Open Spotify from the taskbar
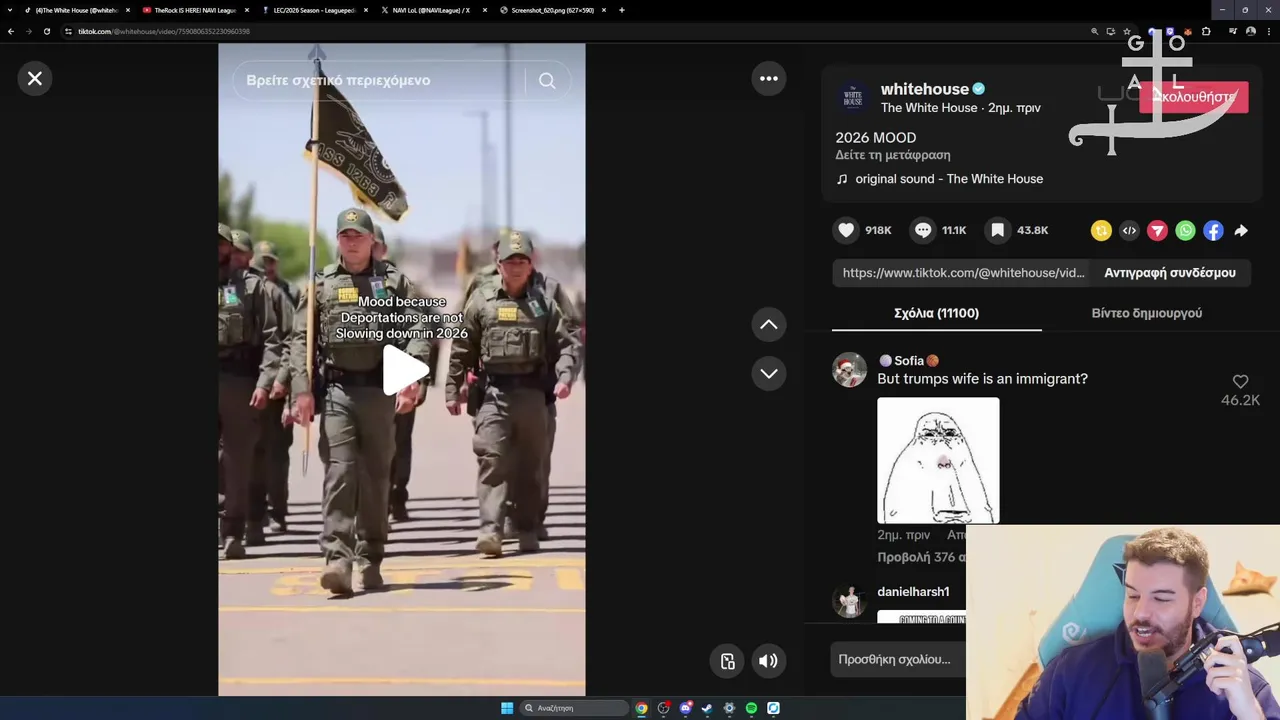The height and width of the screenshot is (720, 1280). click(x=751, y=708)
